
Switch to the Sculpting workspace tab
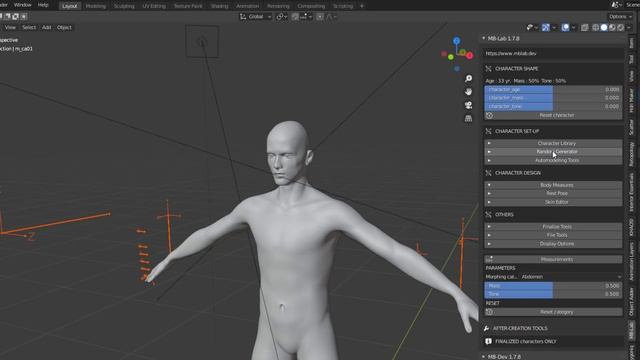[124, 6]
